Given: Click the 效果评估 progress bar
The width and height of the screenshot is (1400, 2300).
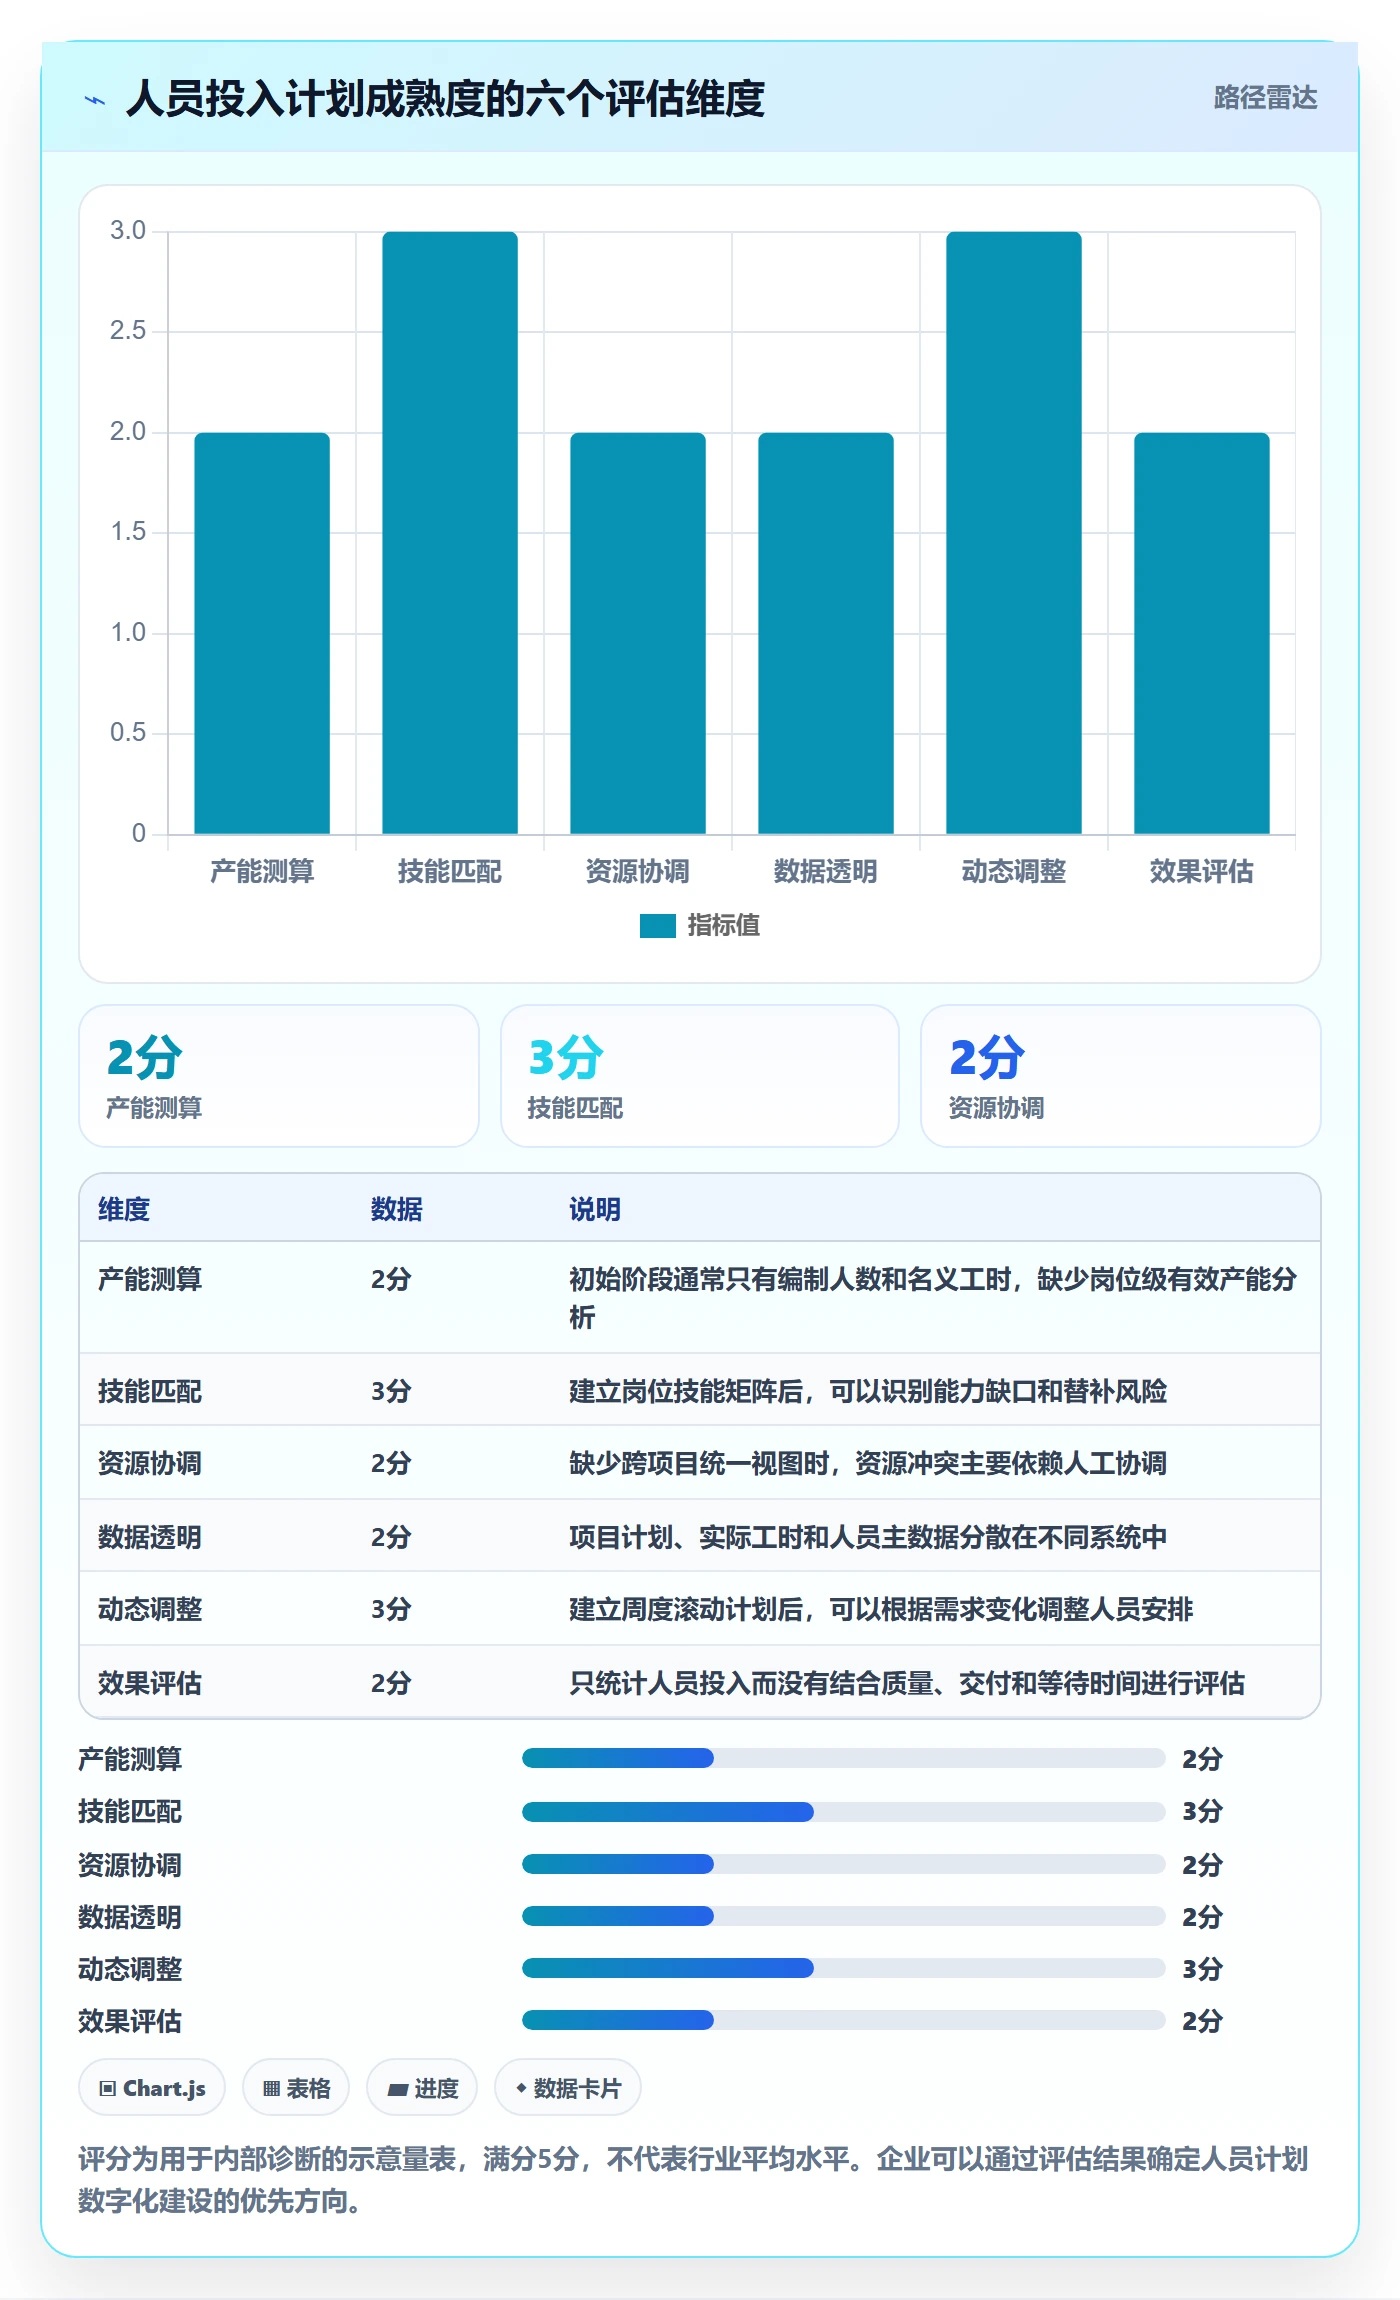Looking at the screenshot, I should [x=843, y=2020].
